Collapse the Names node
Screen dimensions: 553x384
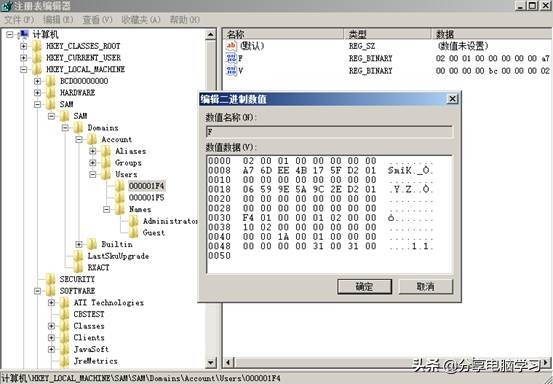pos(106,209)
